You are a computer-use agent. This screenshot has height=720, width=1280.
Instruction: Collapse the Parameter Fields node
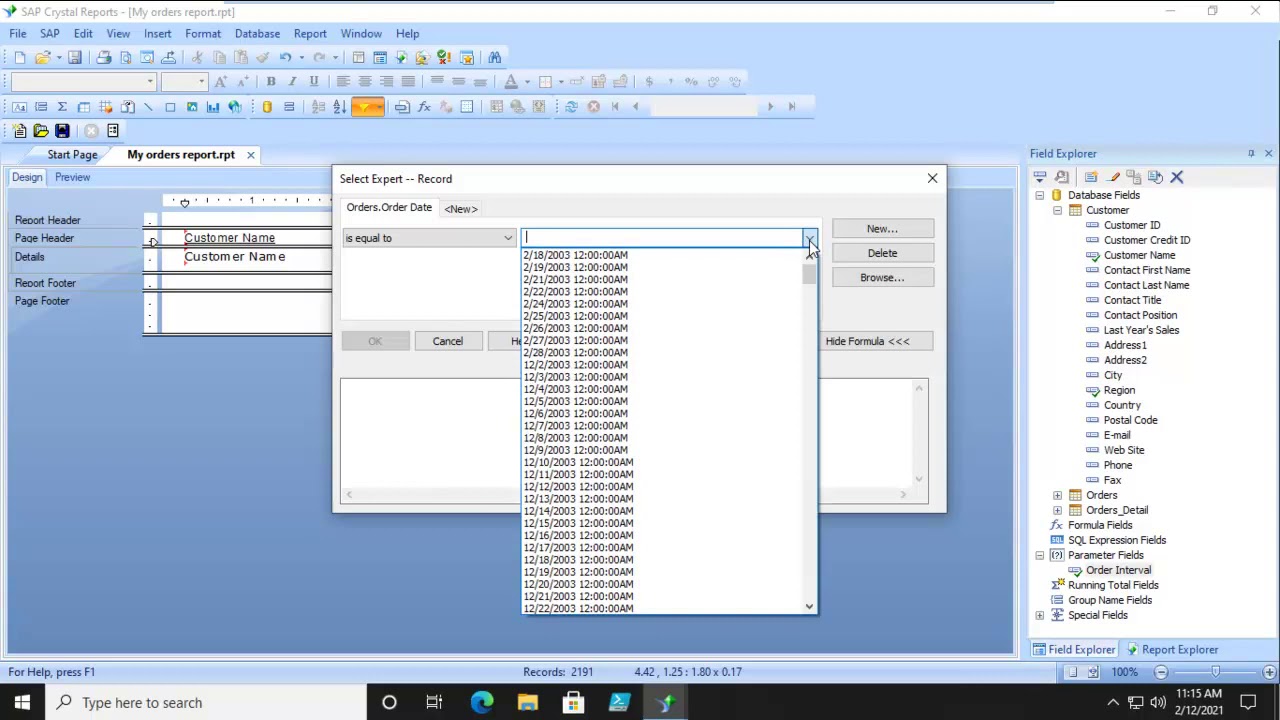click(1040, 555)
